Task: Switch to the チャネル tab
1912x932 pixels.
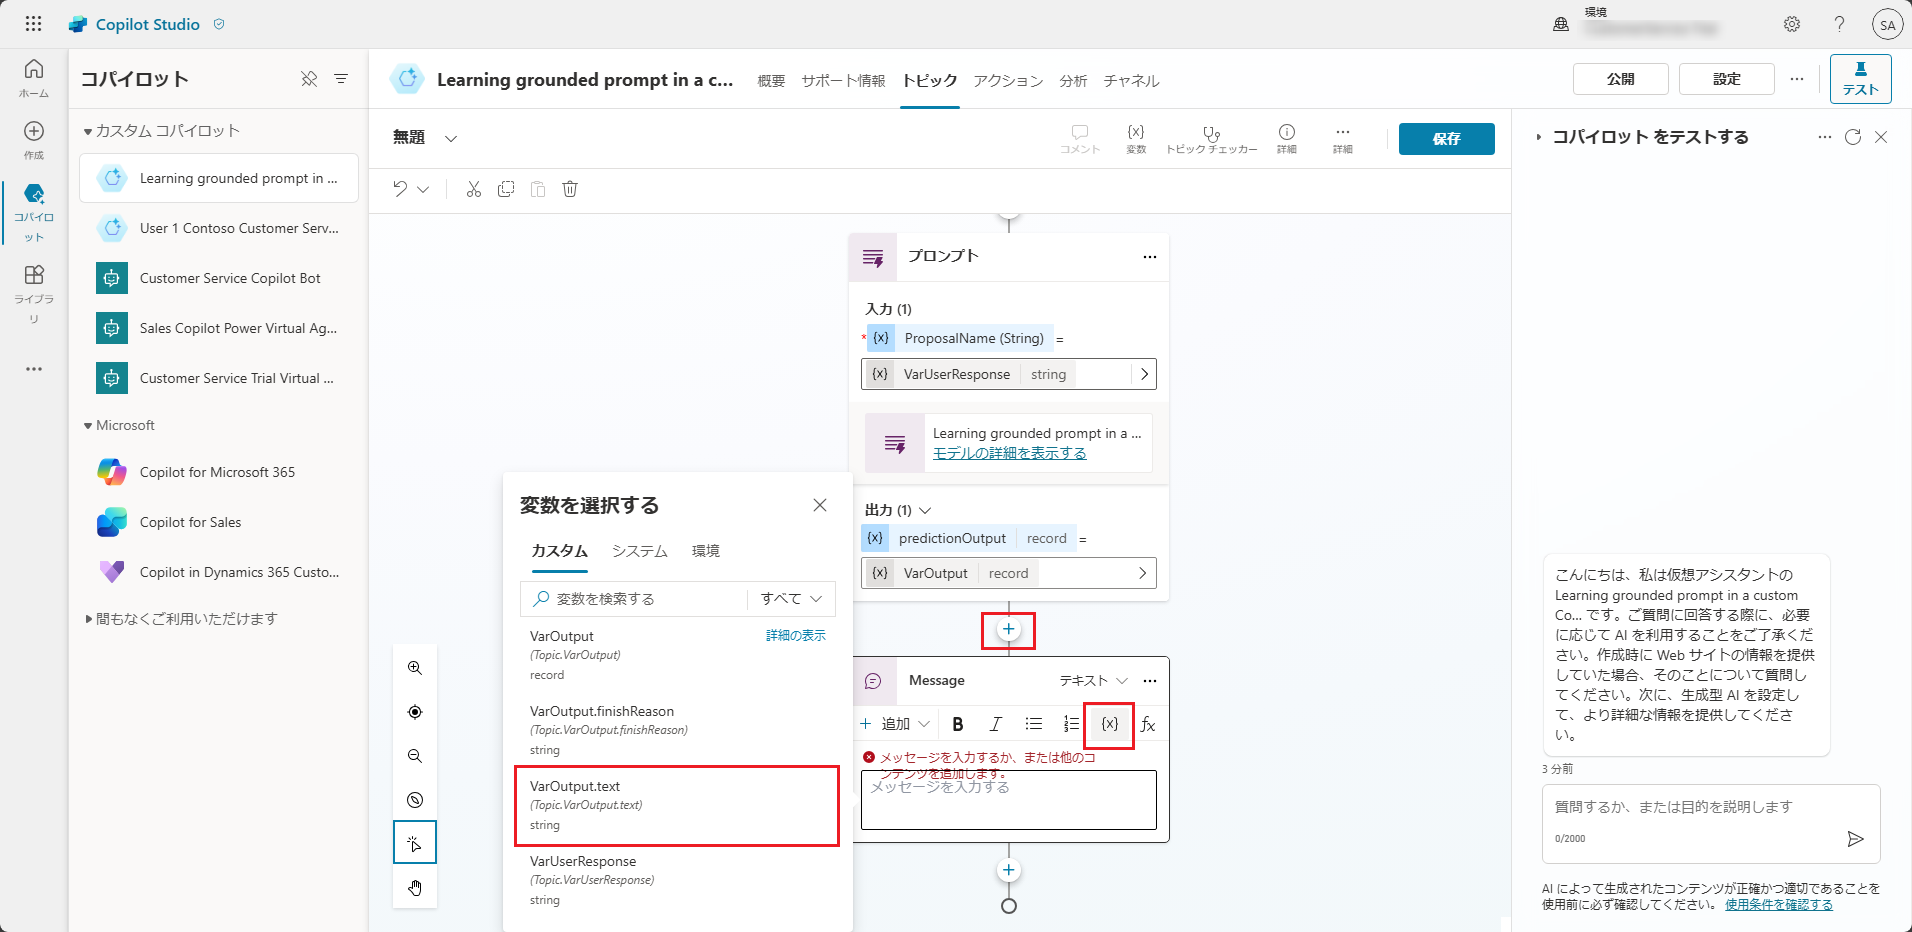Action: click(1131, 81)
